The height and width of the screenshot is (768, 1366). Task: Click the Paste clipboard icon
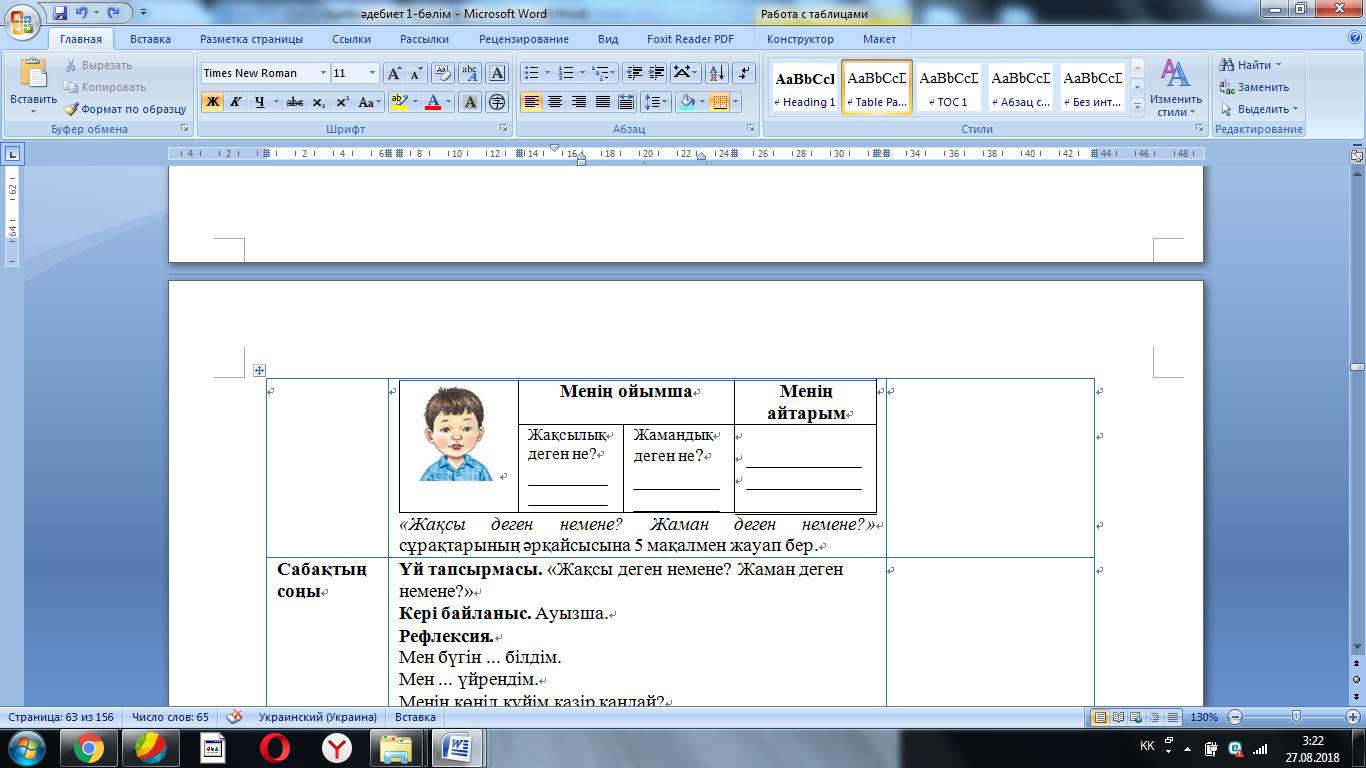click(x=33, y=75)
